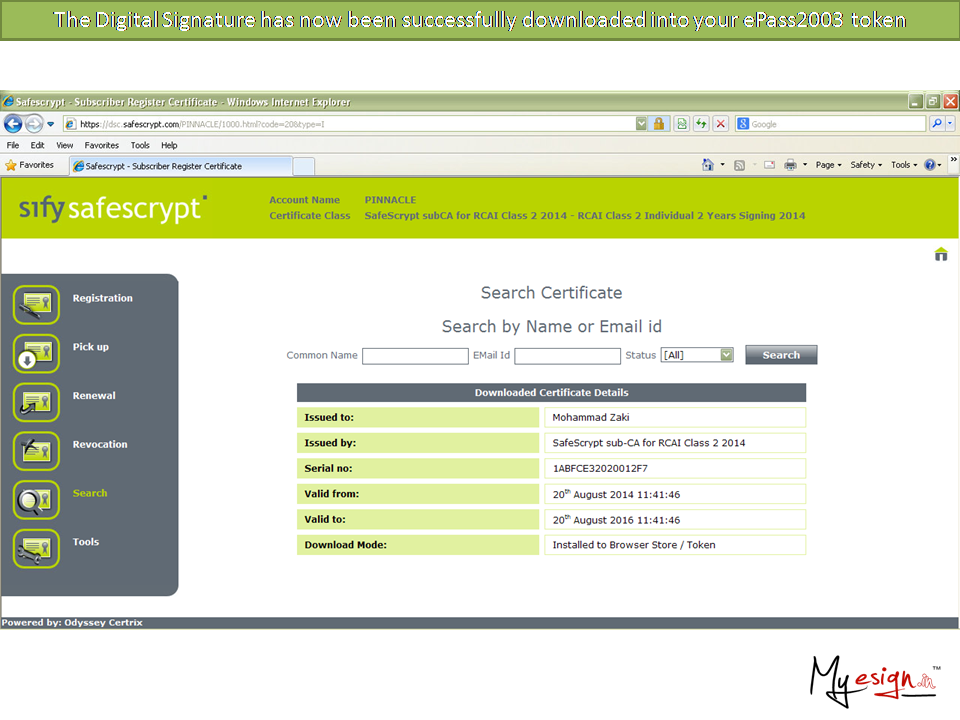Select the Renewal icon
The image size is (960, 720).
[37, 402]
